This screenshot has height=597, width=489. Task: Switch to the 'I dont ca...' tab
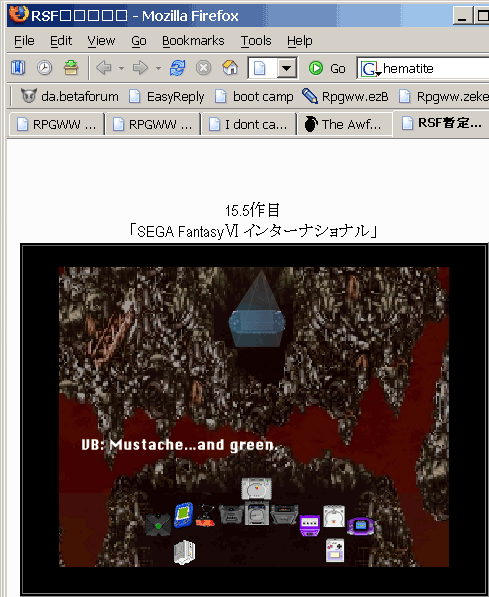(x=248, y=124)
